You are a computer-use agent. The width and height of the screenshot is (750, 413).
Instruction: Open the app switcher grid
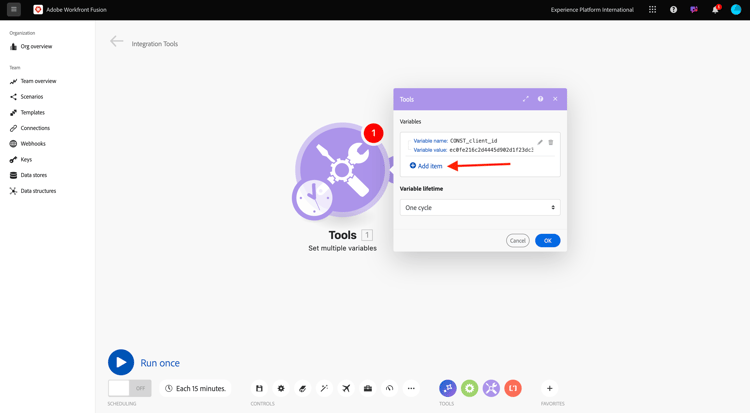pos(652,10)
